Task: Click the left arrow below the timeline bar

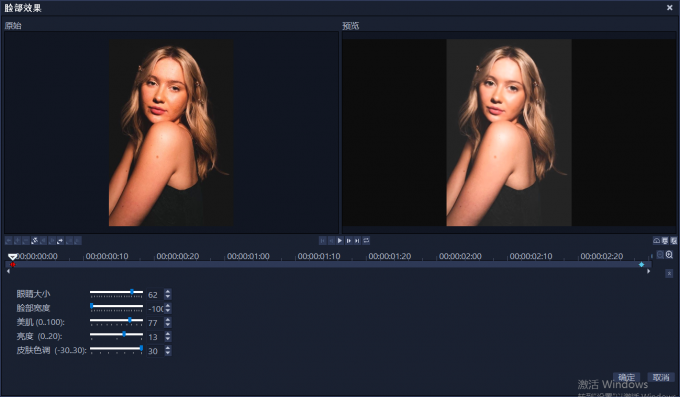Action: (8, 271)
